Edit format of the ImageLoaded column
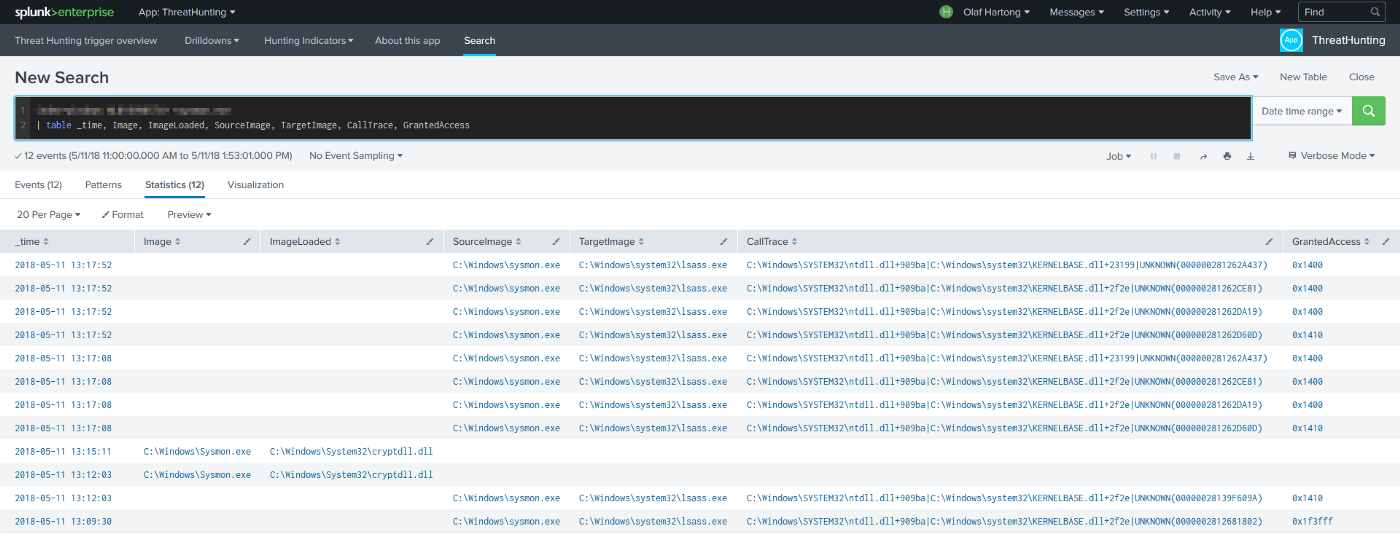This screenshot has width=1400, height=547. pyautogui.click(x=429, y=242)
